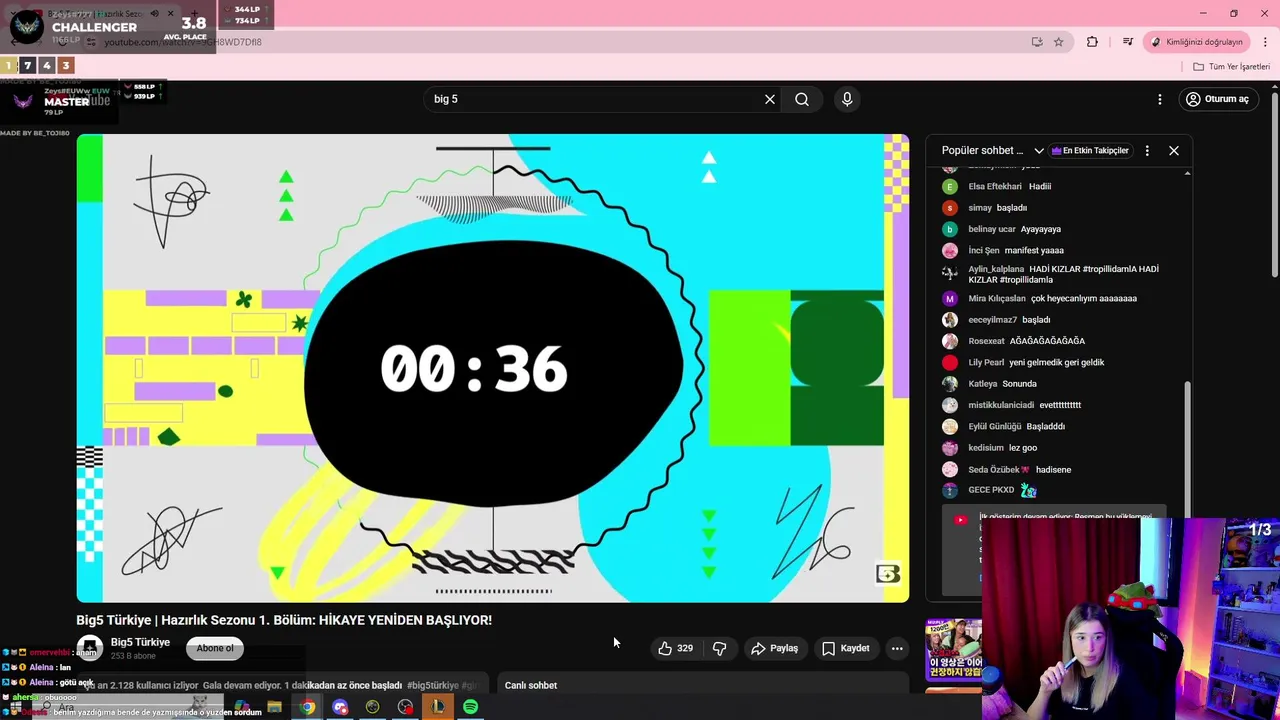This screenshot has height=720, width=1280.
Task: Subscribe with the Abone ol button
Action: pyautogui.click(x=215, y=648)
